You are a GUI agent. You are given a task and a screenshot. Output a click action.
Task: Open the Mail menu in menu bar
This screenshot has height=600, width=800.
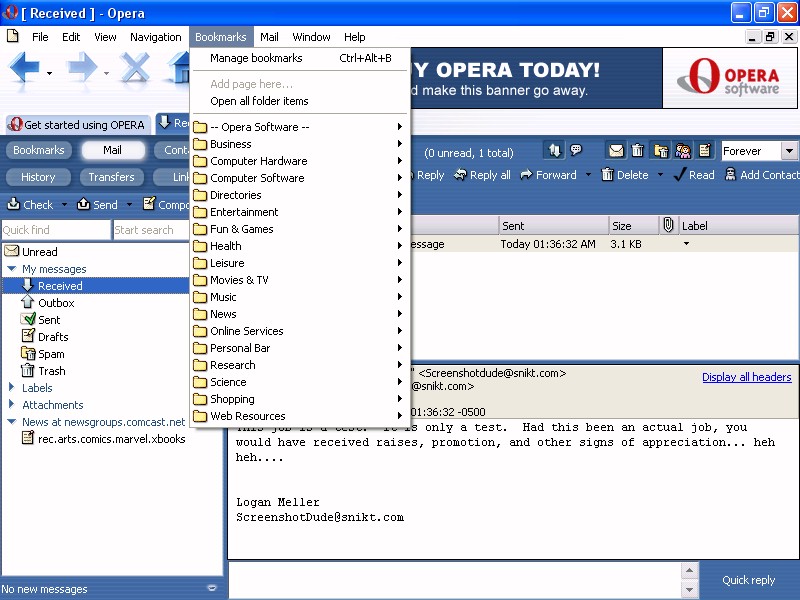click(269, 37)
